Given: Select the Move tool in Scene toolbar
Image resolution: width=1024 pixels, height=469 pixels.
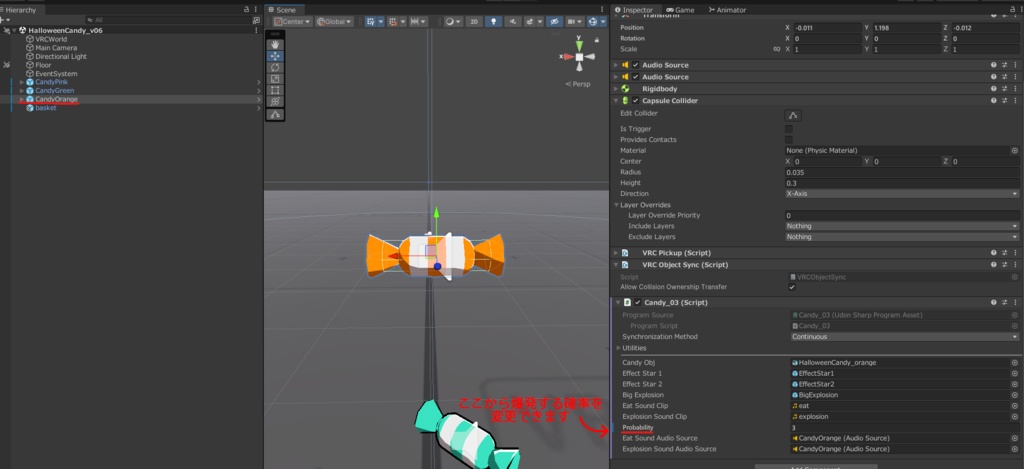Looking at the screenshot, I should pyautogui.click(x=275, y=56).
